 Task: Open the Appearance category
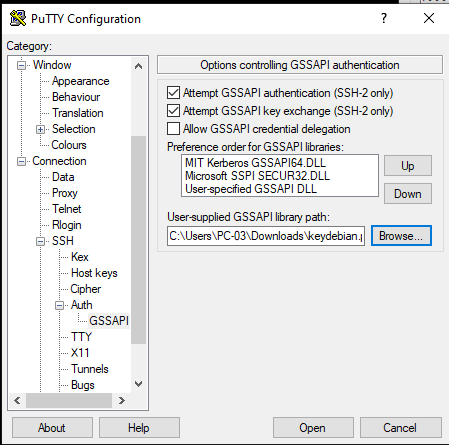click(x=80, y=81)
